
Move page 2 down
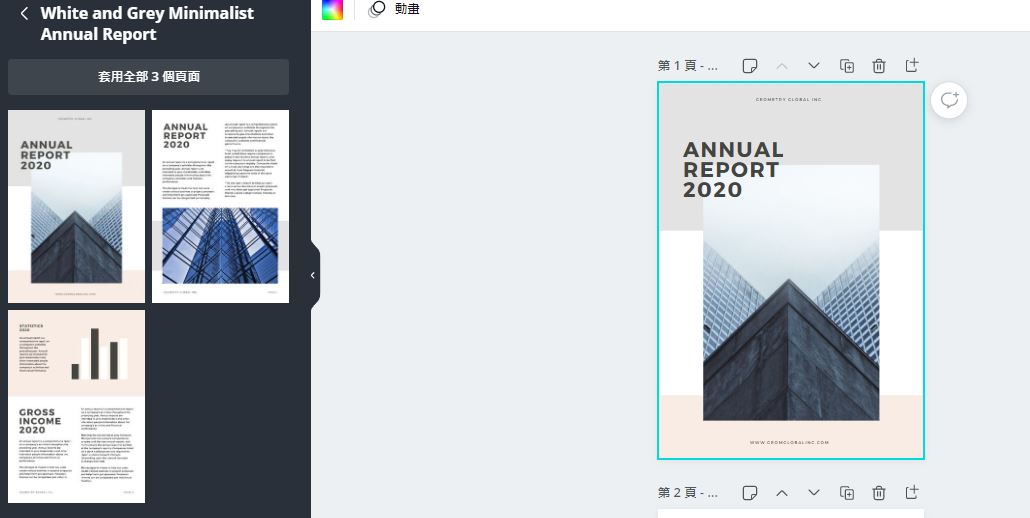814,492
